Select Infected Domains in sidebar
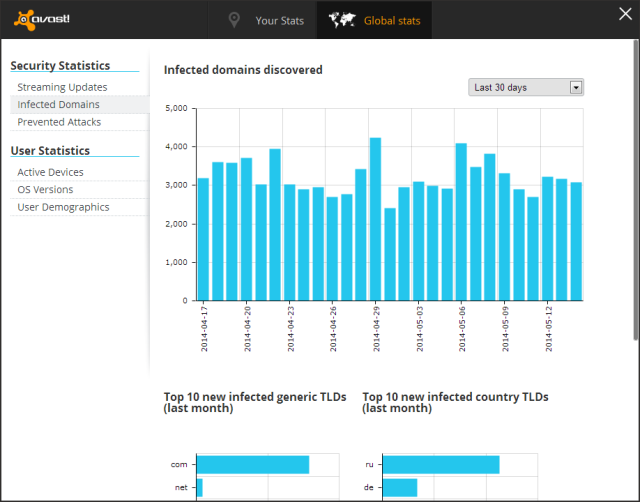This screenshot has width=640, height=502. (58, 104)
